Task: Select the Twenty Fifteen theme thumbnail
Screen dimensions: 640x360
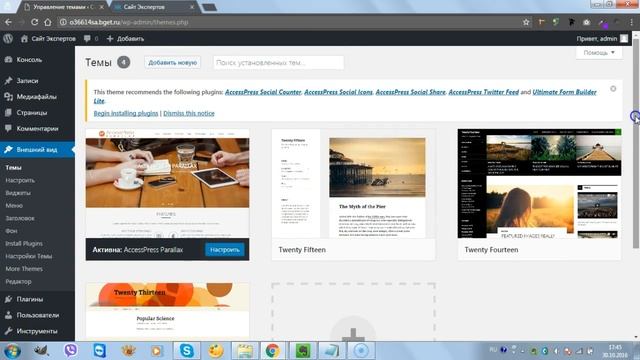Action: [353, 184]
